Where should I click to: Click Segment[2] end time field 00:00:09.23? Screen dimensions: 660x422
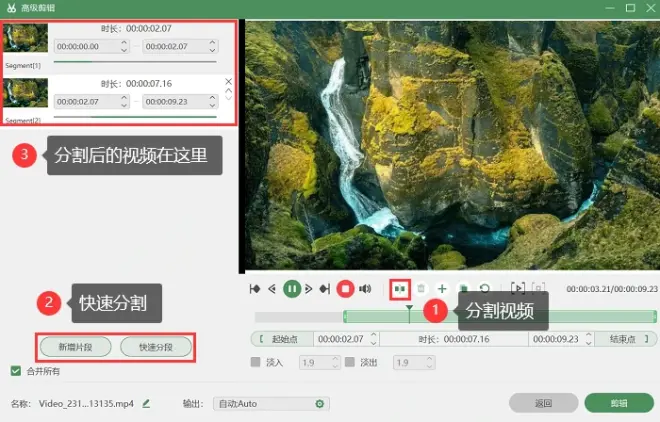[180, 101]
